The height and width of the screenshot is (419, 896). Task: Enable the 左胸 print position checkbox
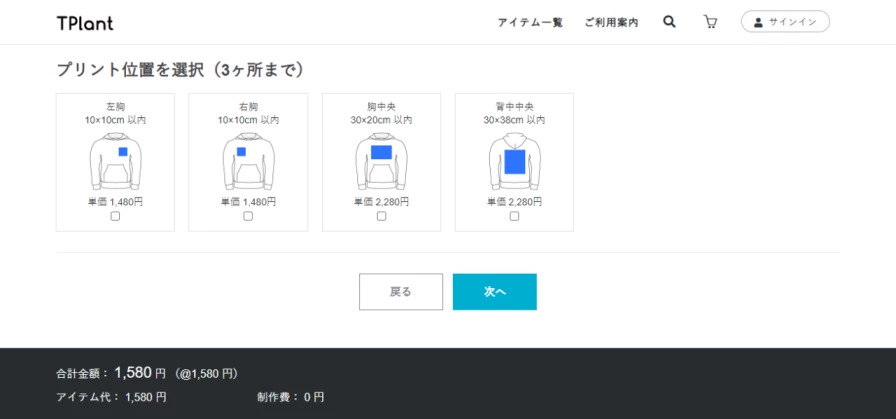(115, 216)
